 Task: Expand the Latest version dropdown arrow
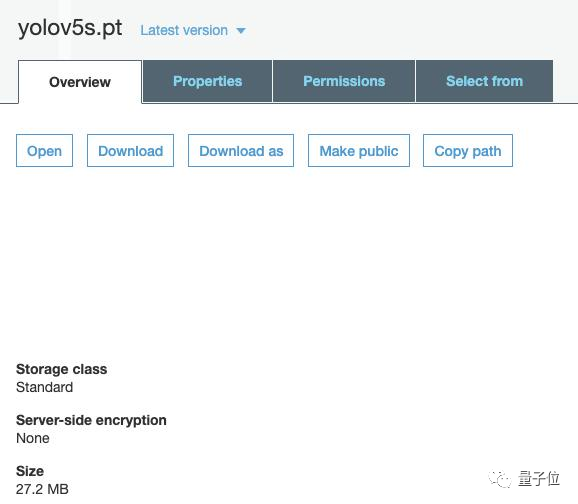[241, 31]
